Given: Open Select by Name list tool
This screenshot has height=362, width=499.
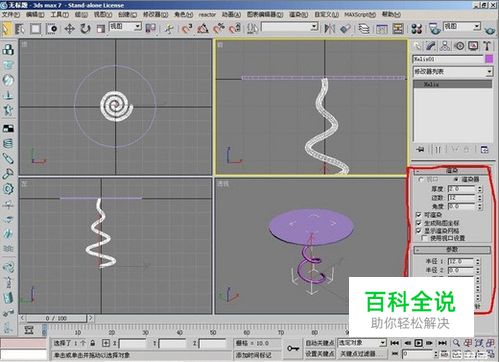Looking at the screenshot, I should 20,29.
